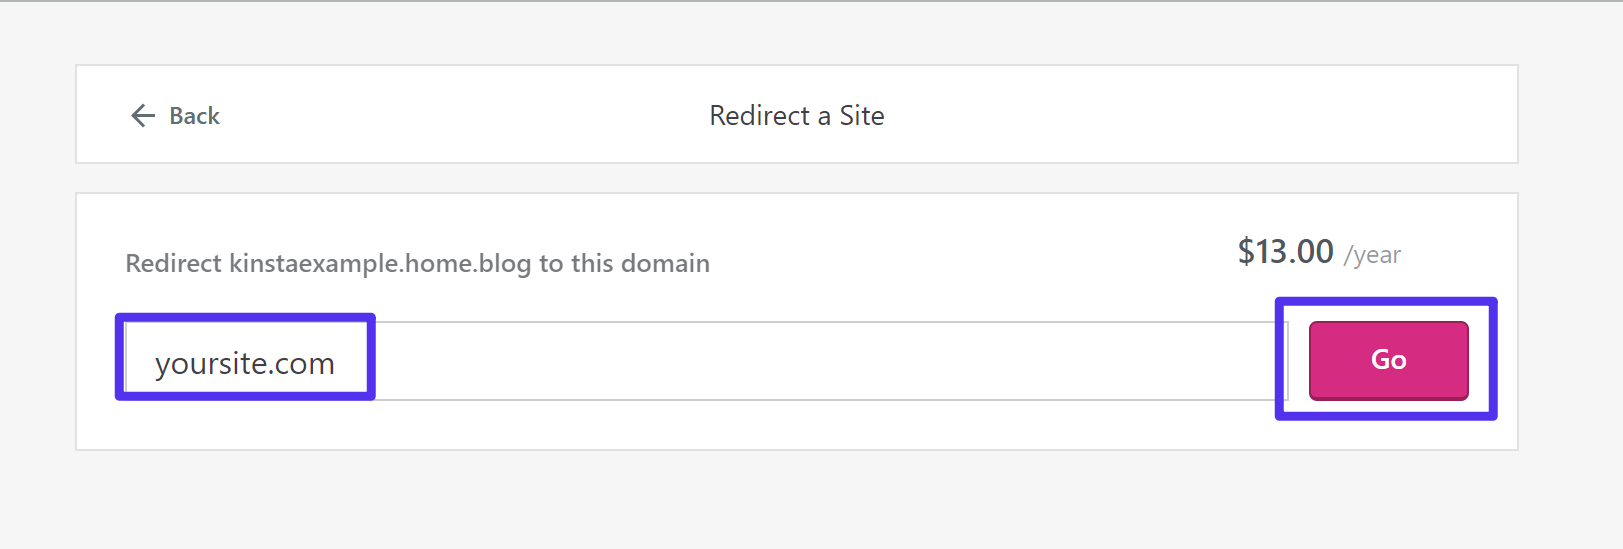Click the Go label on the pink button
The image size is (1623, 549).
pos(1388,360)
